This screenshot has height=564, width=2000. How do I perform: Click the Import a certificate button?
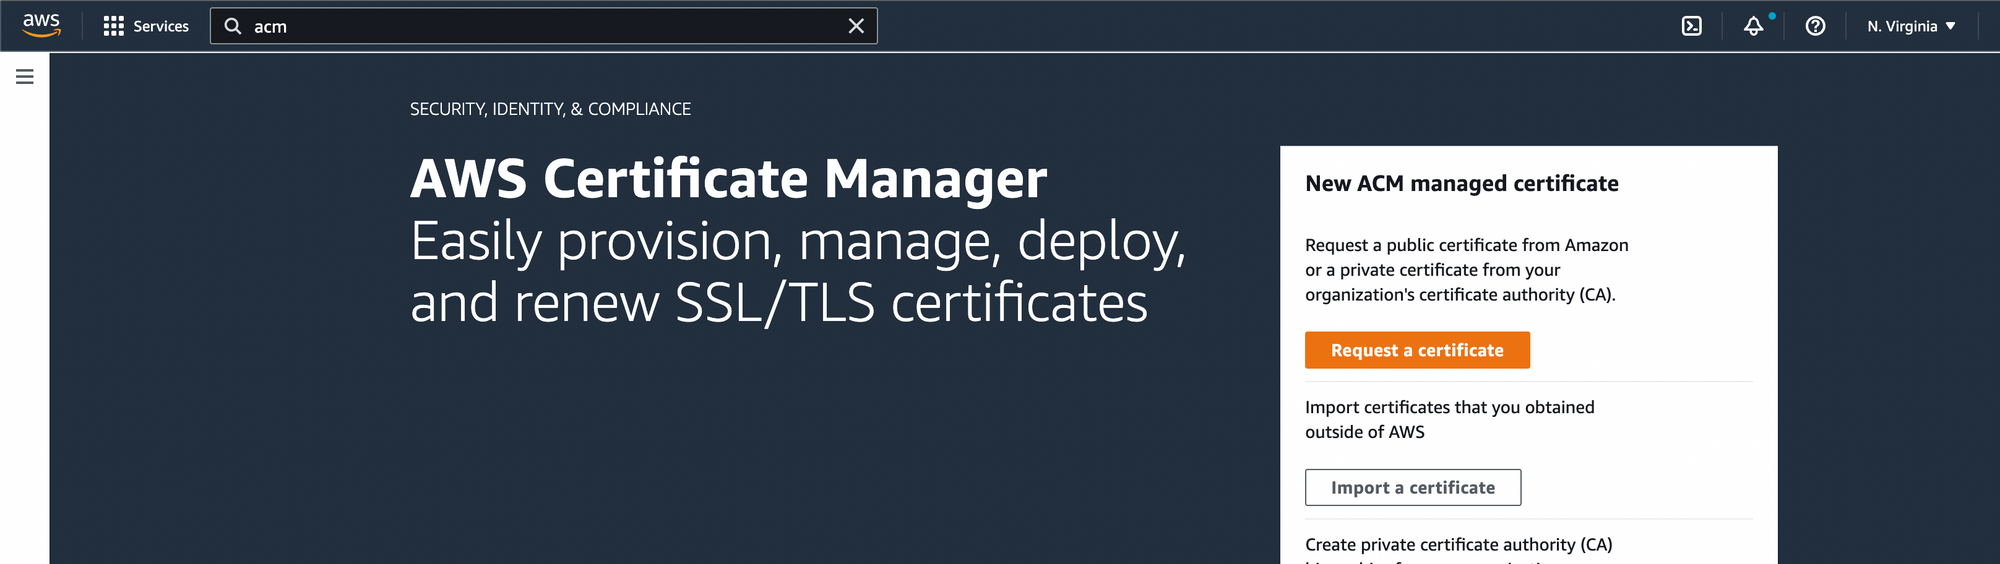coord(1413,488)
